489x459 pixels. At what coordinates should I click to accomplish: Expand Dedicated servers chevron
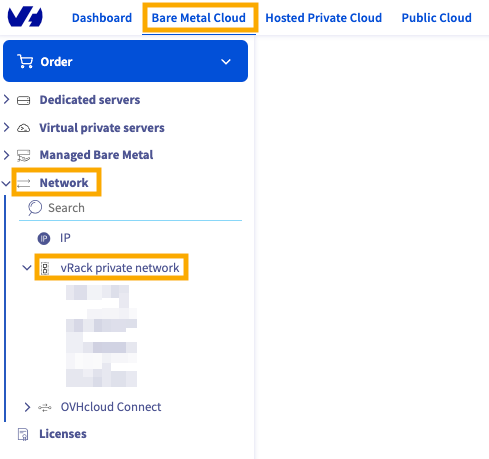6,99
